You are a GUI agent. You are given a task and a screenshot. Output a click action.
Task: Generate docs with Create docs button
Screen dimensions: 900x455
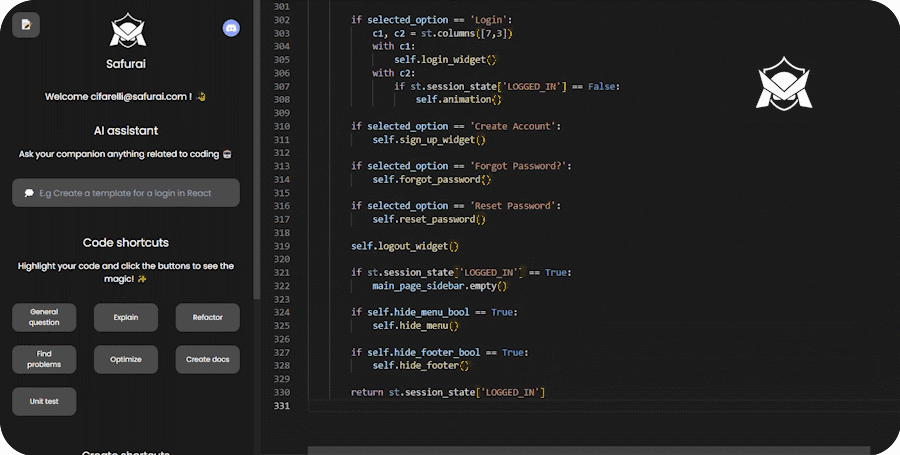207,359
